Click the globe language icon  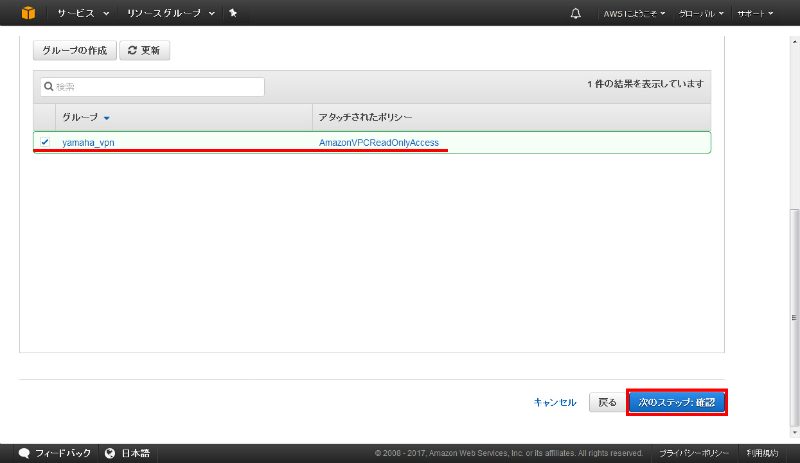[x=110, y=453]
